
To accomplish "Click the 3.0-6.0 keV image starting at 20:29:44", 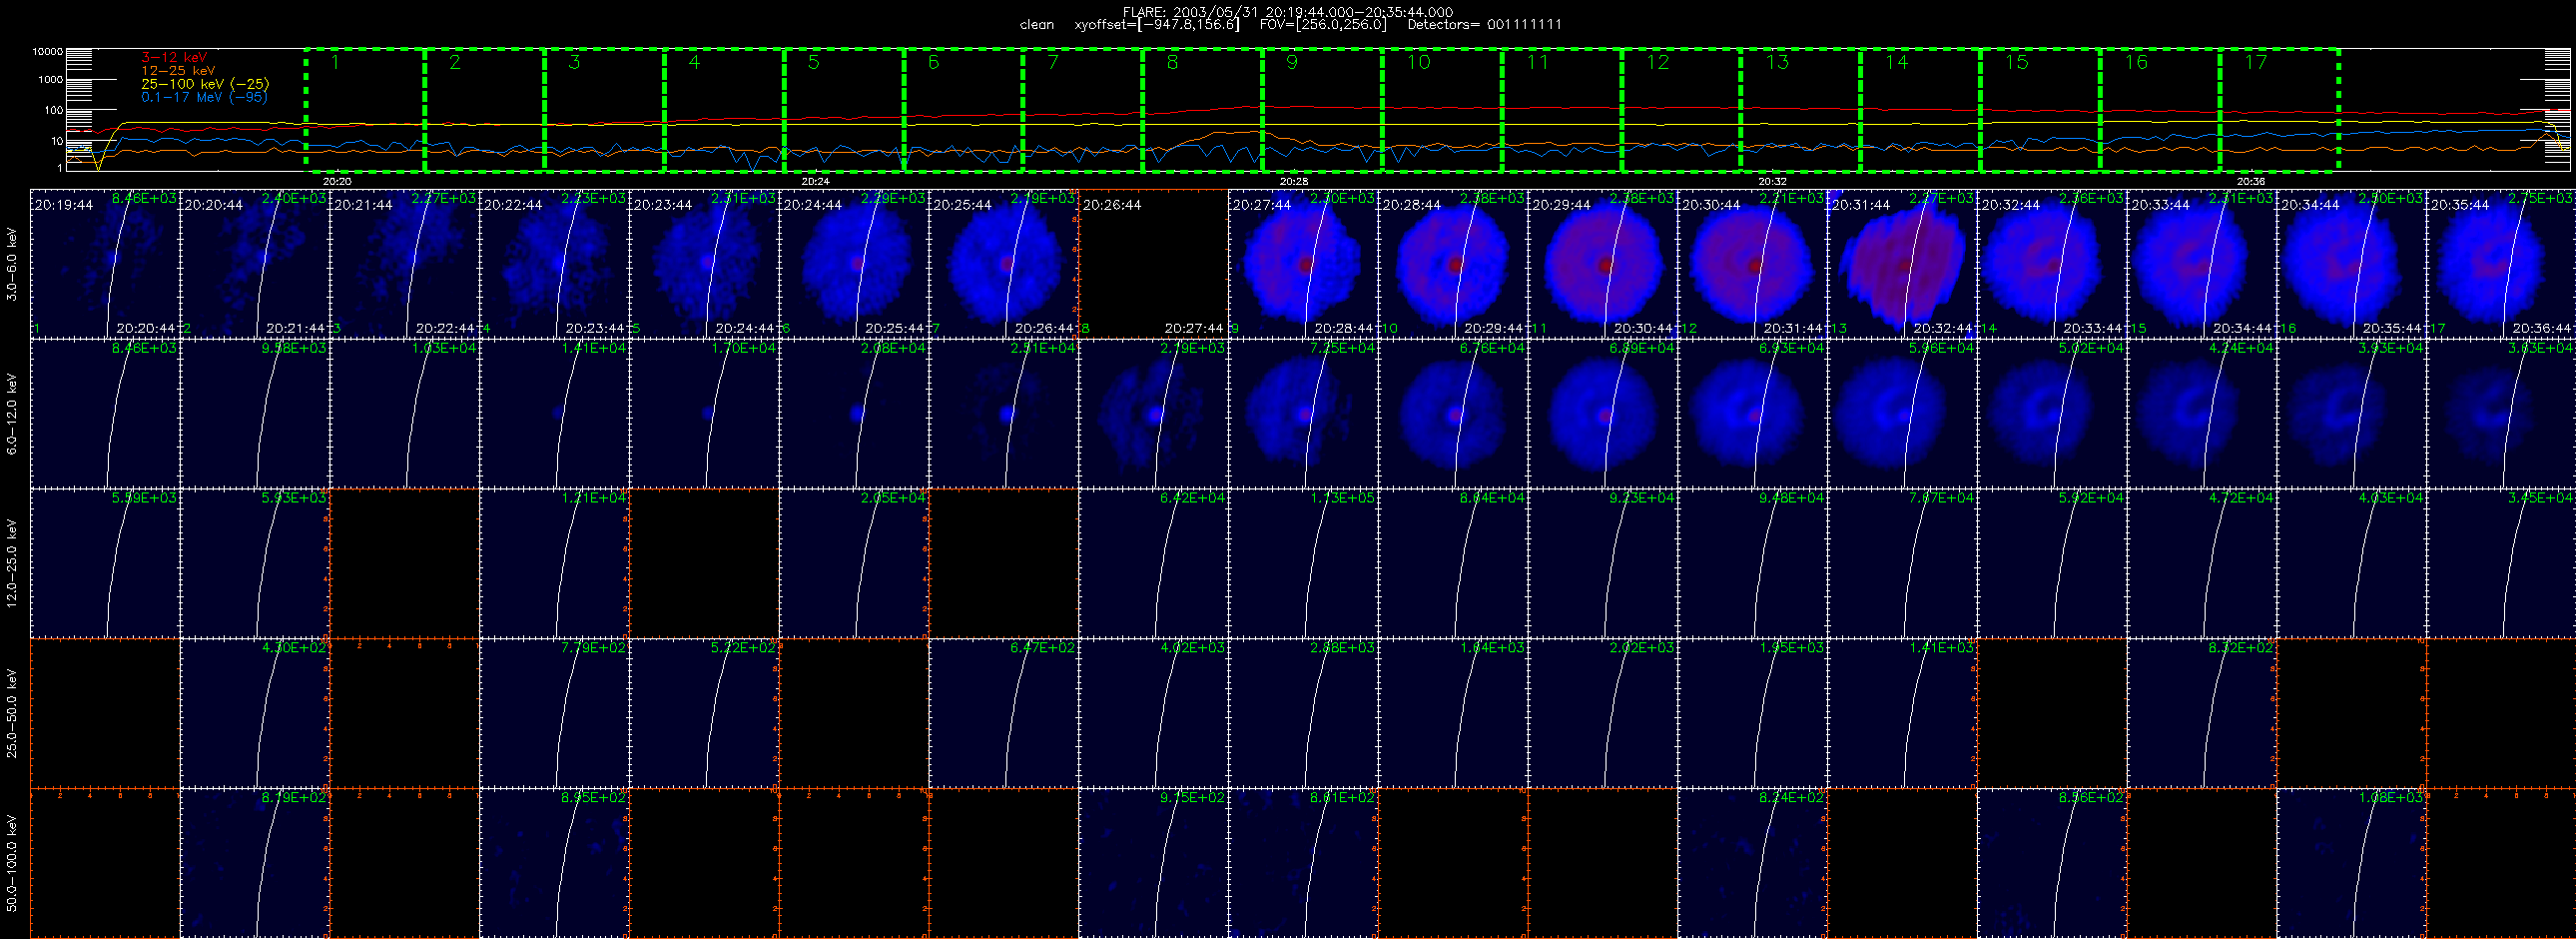I will pyautogui.click(x=1603, y=264).
